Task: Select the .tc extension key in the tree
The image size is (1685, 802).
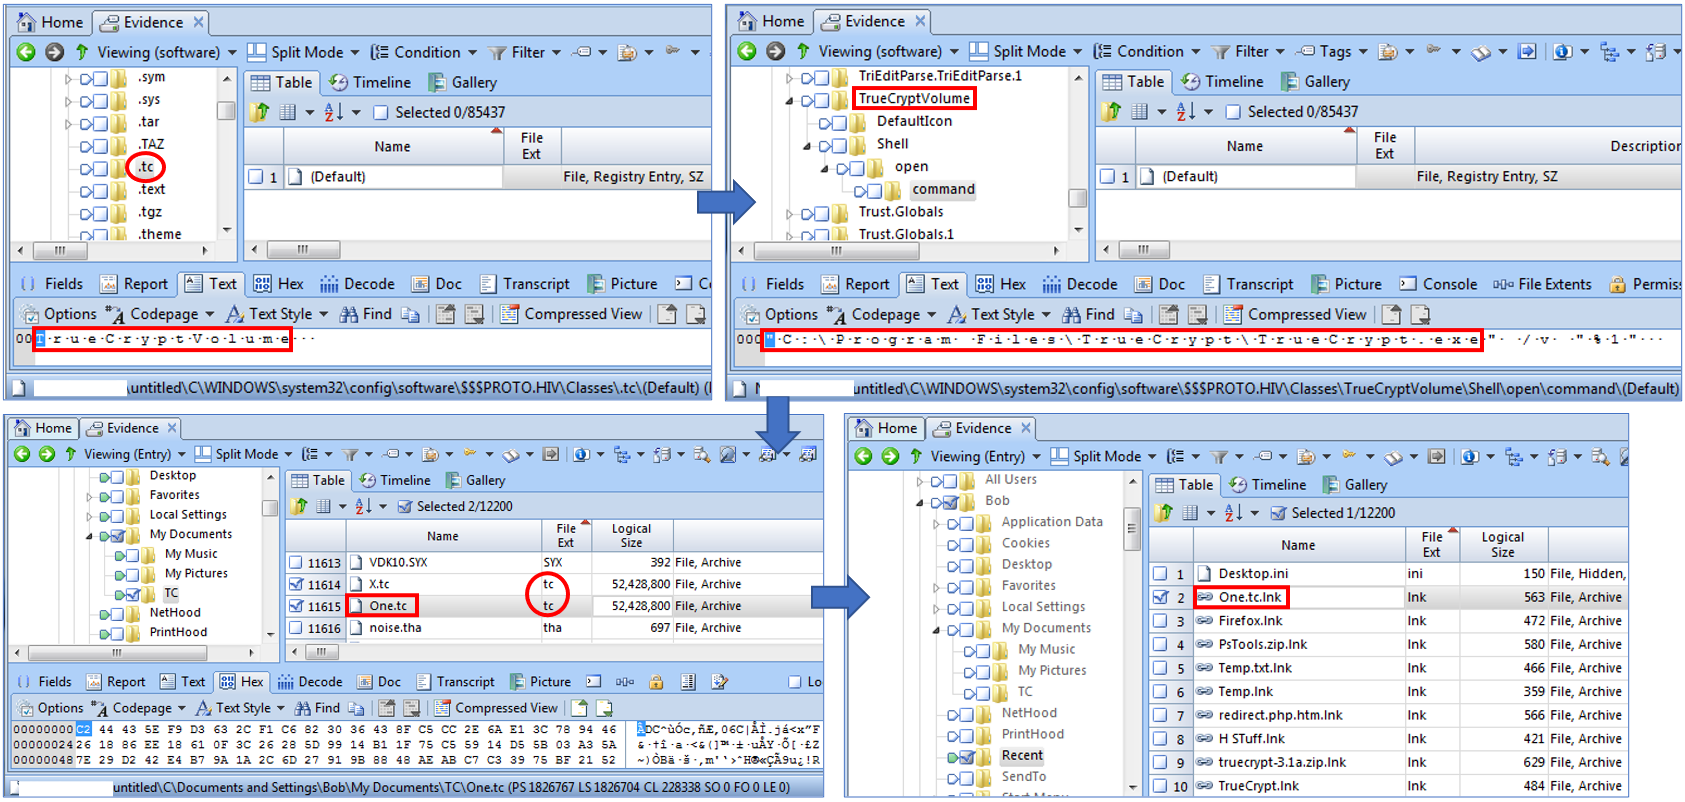Action: [146, 167]
